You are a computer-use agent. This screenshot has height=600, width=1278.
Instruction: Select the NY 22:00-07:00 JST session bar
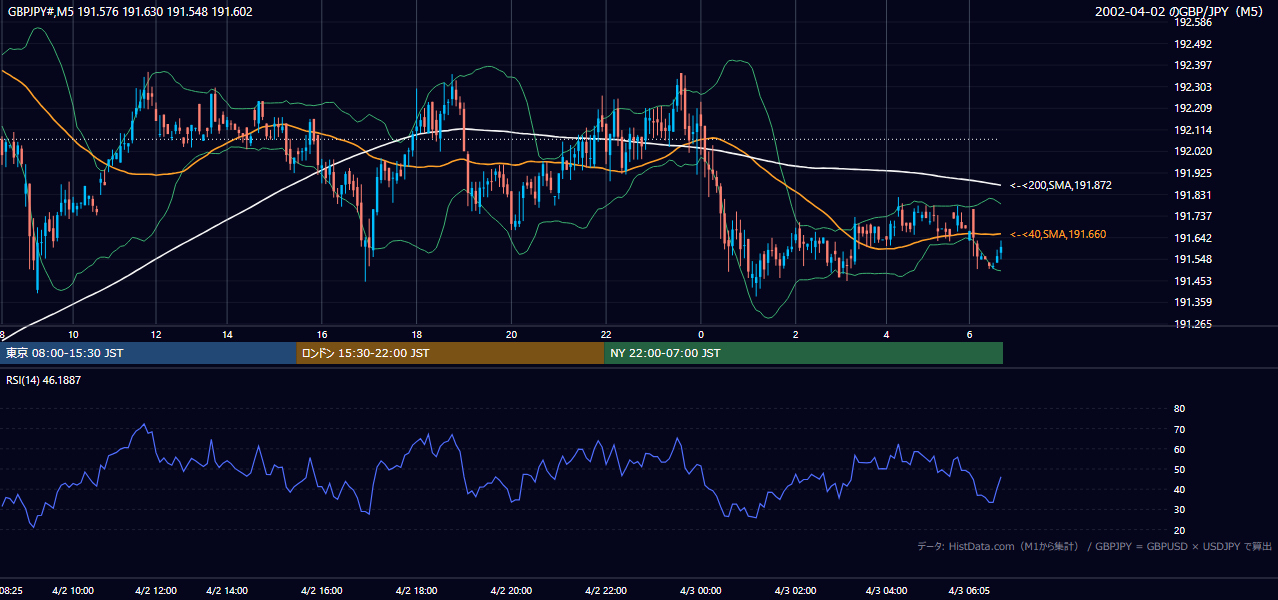click(x=803, y=353)
